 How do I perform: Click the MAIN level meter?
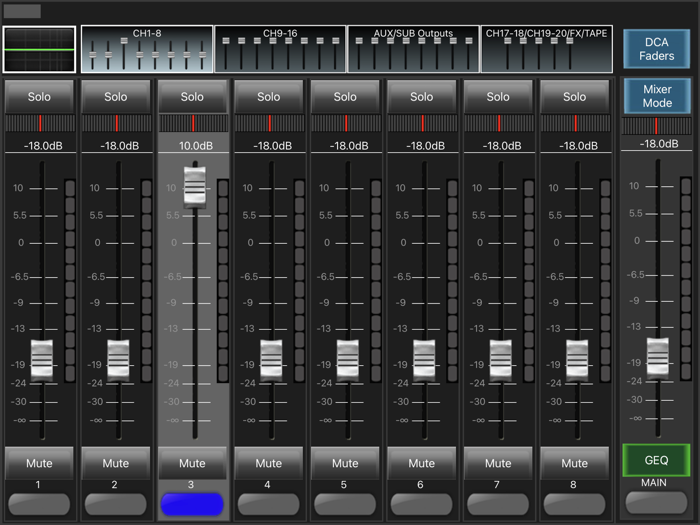pyautogui.click(x=686, y=279)
